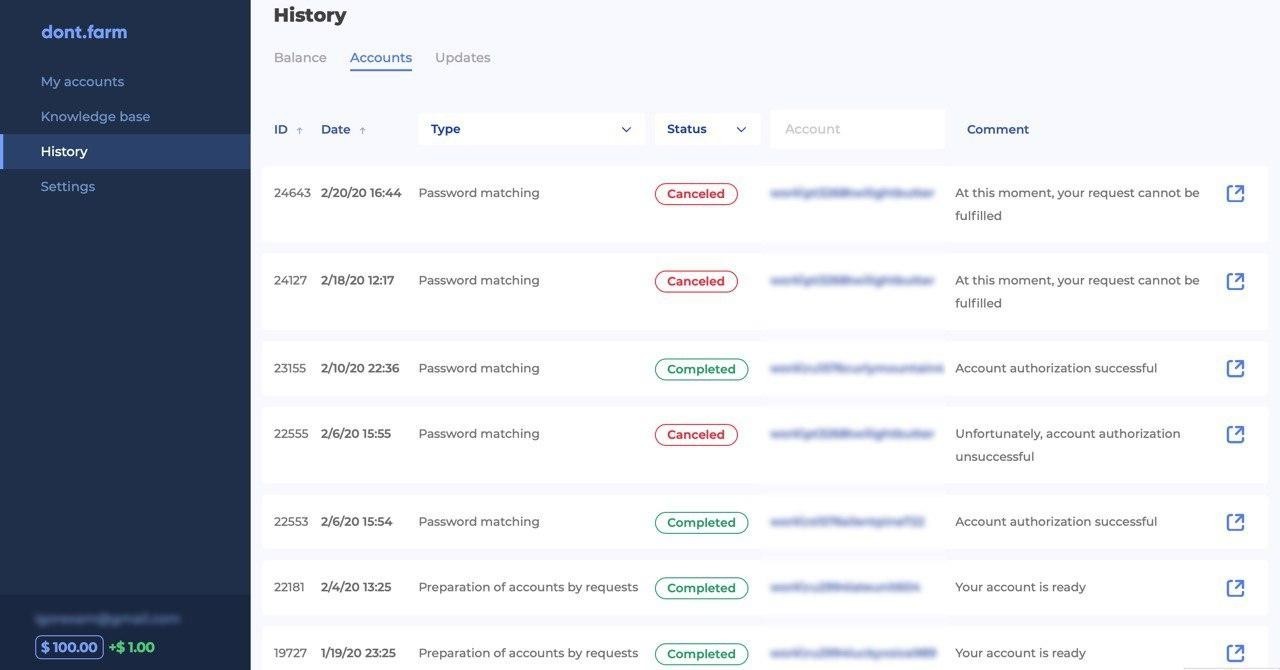
Task: Sort by Date using arrow icon
Action: 362,130
